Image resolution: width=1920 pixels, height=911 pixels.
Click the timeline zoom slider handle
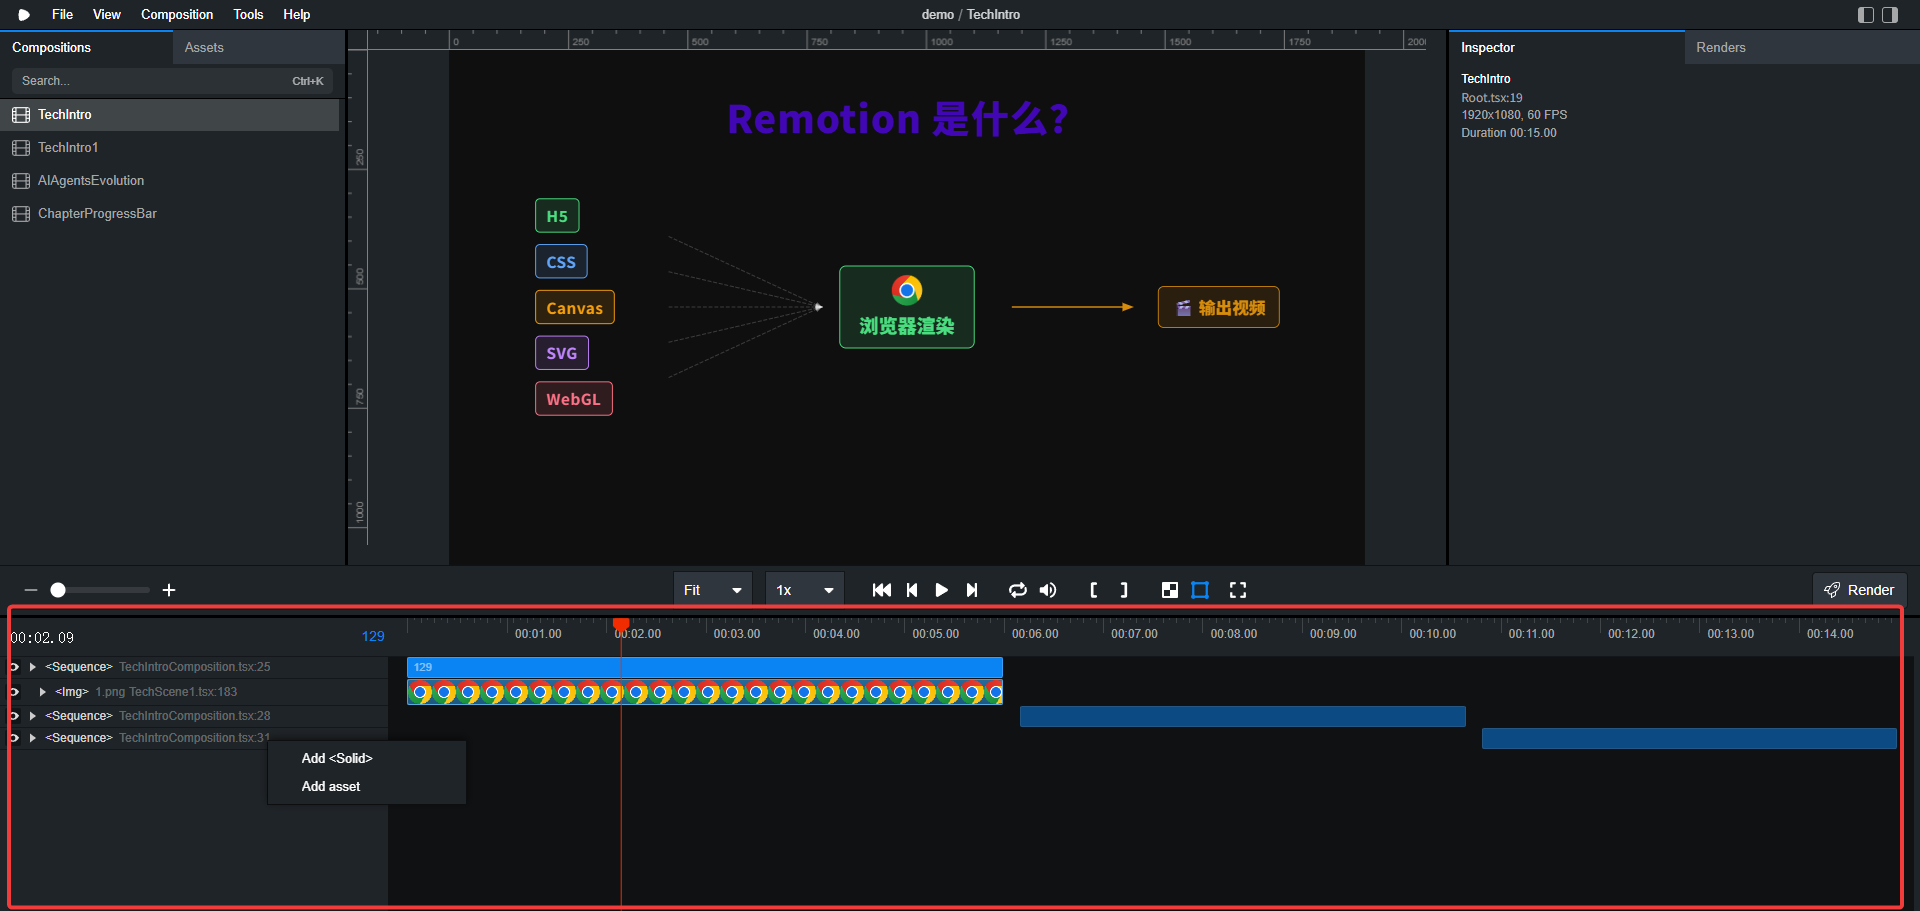[x=58, y=590]
